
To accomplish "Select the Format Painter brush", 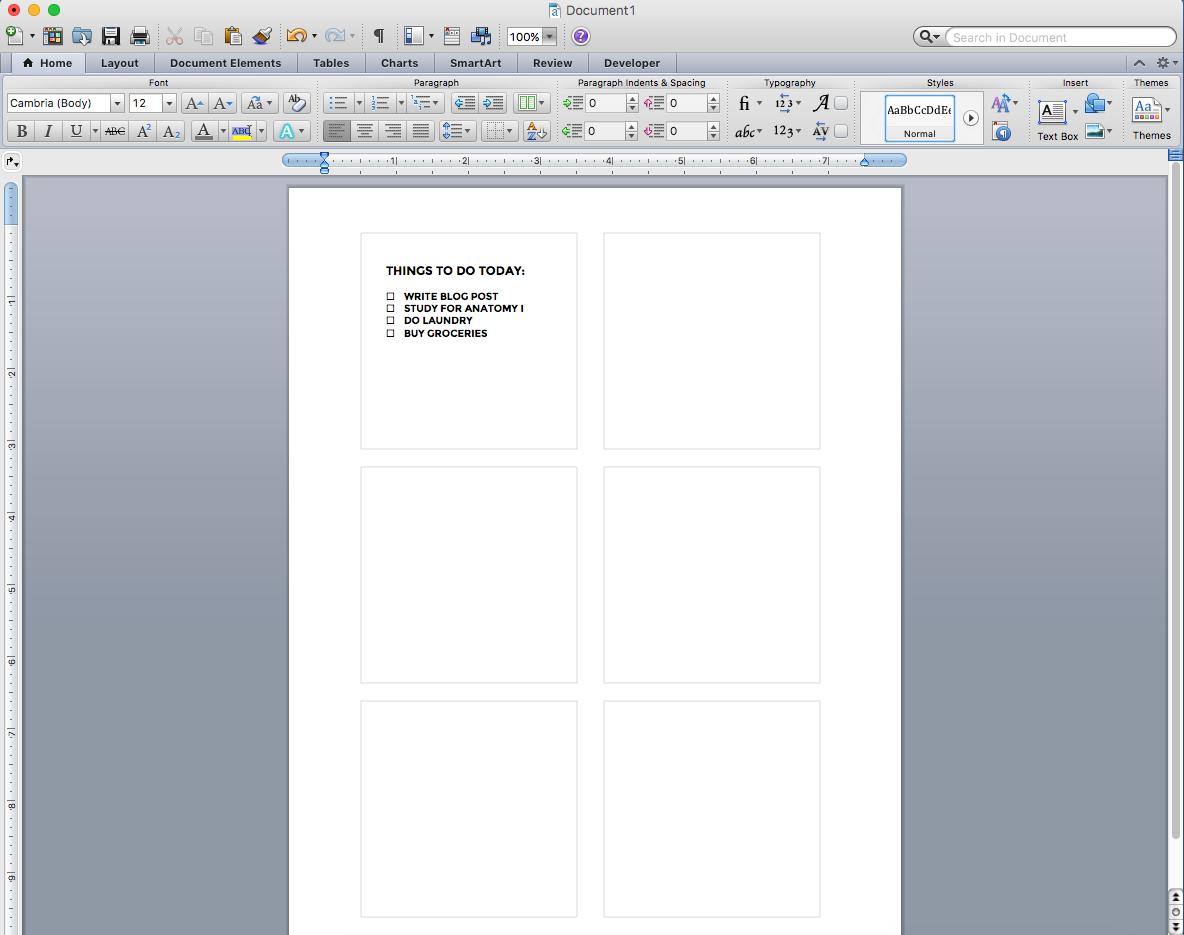I will click(x=262, y=35).
